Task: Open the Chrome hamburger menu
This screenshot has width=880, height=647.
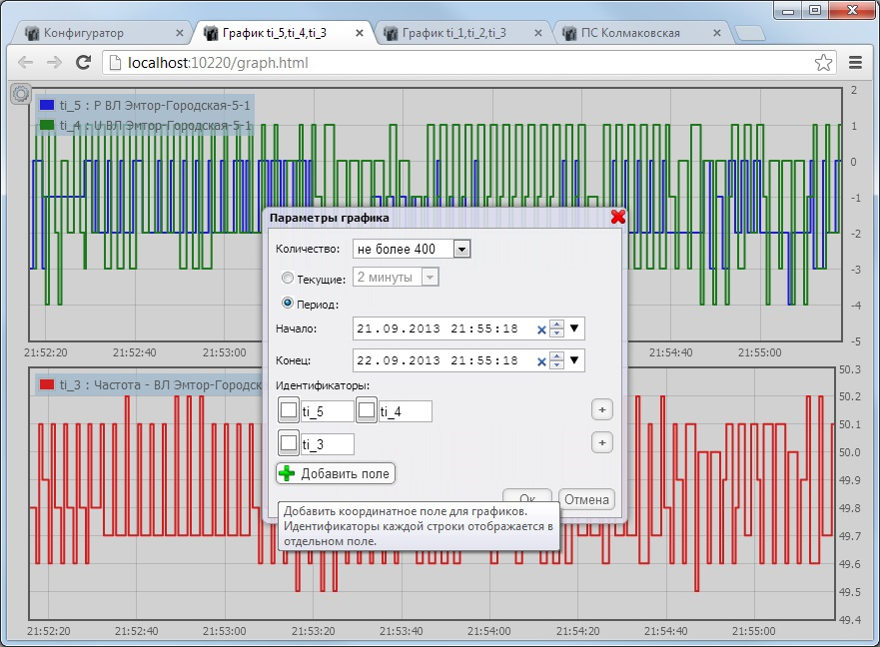Action: pos(855,63)
